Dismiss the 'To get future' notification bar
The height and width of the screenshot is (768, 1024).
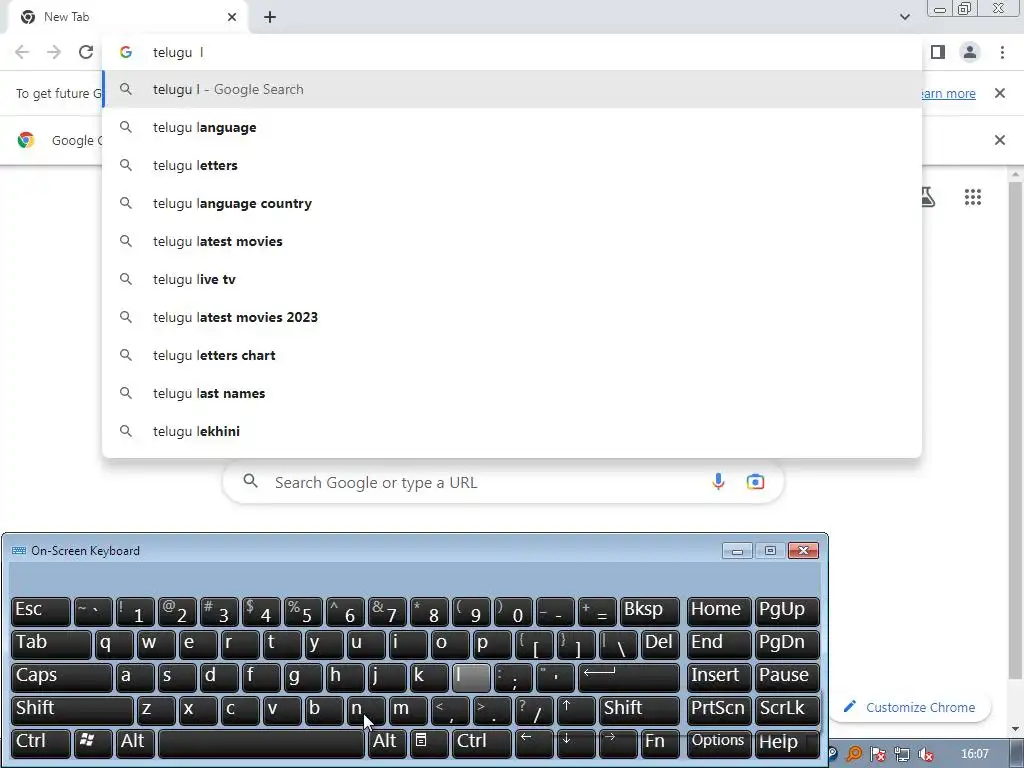(999, 93)
